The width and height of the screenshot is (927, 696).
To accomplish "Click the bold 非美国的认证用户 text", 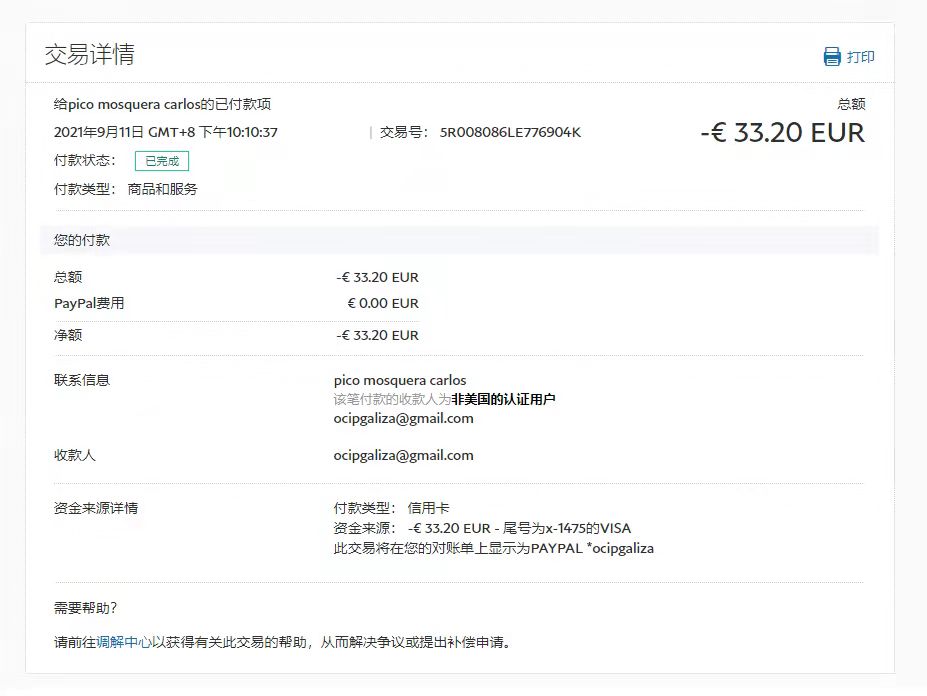I will click(503, 399).
